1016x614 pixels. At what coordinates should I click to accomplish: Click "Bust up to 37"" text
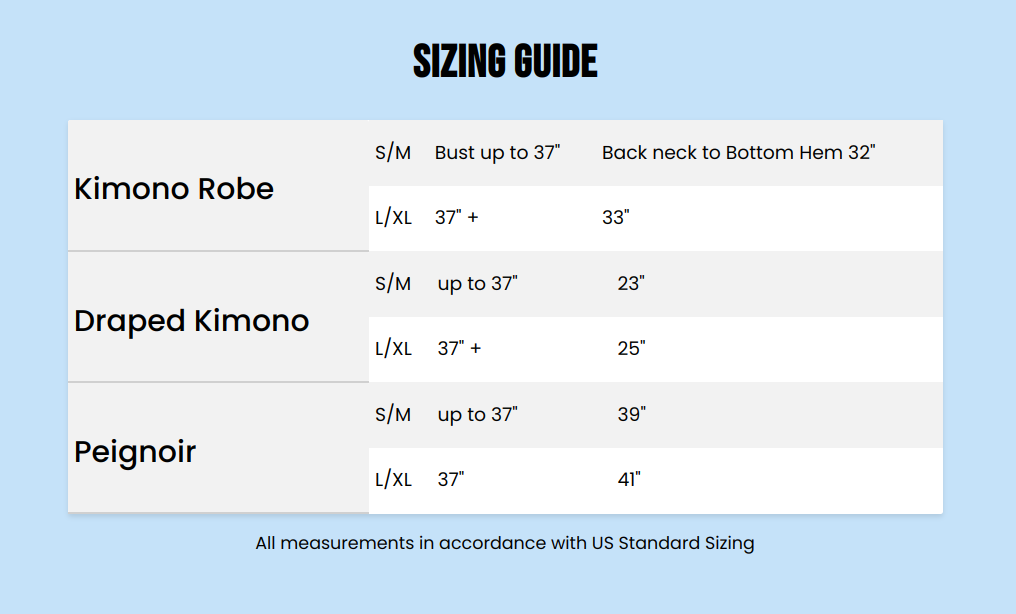click(497, 153)
